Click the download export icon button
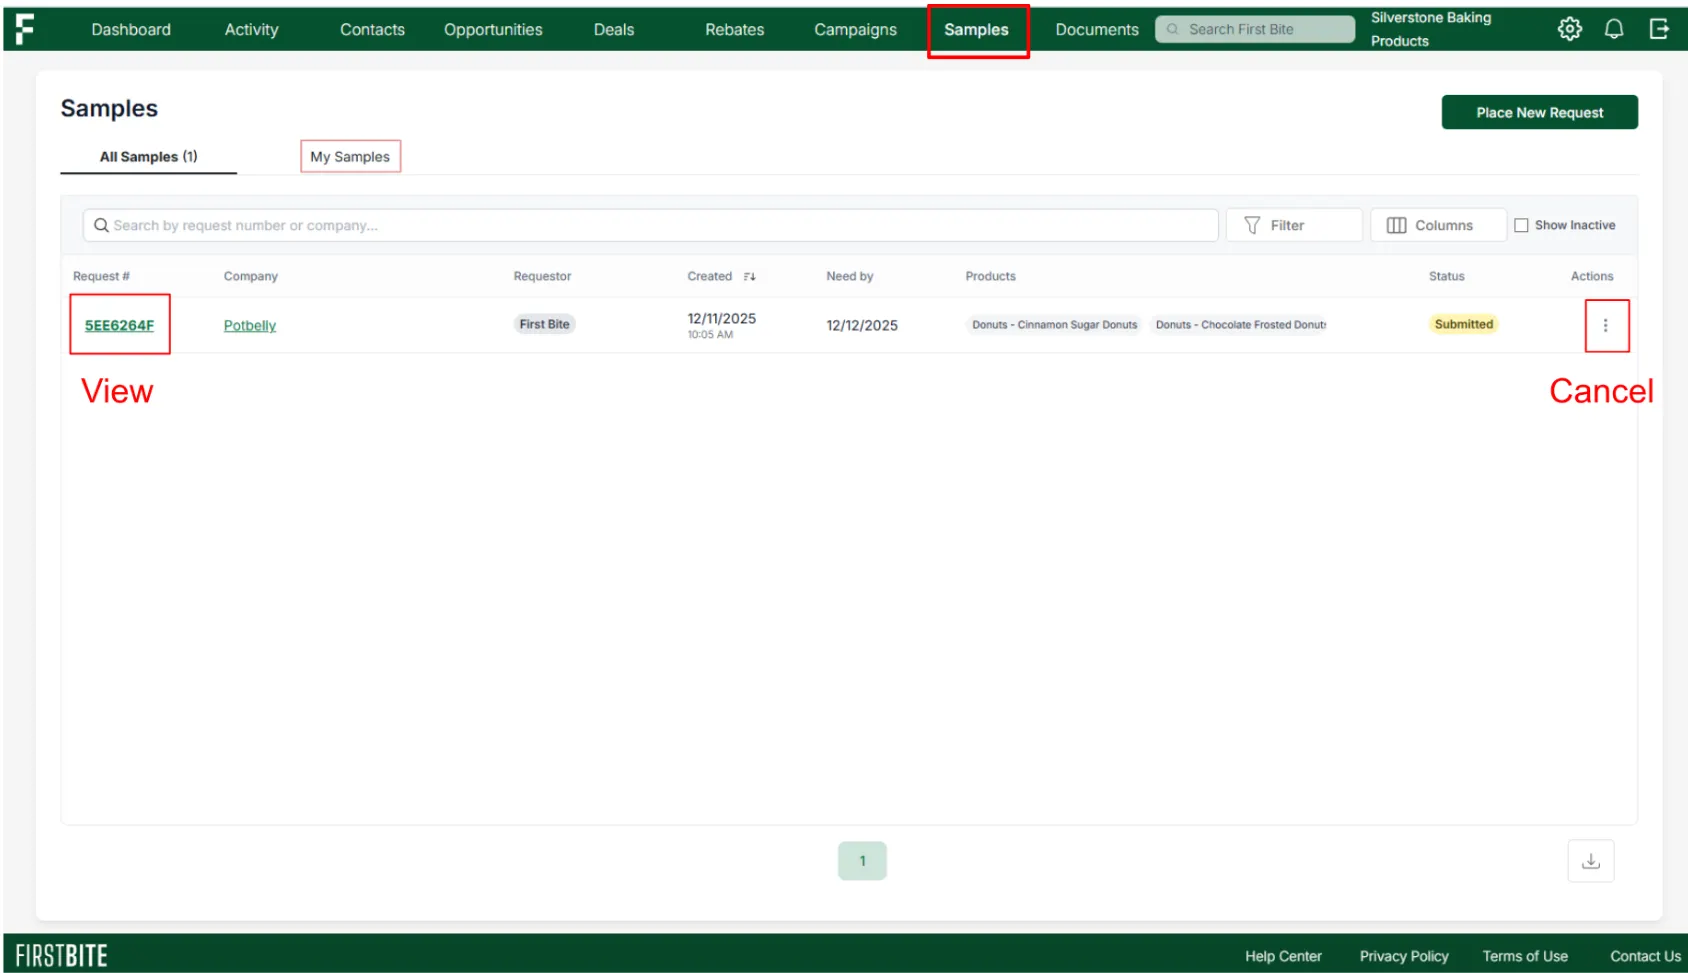 (1591, 861)
